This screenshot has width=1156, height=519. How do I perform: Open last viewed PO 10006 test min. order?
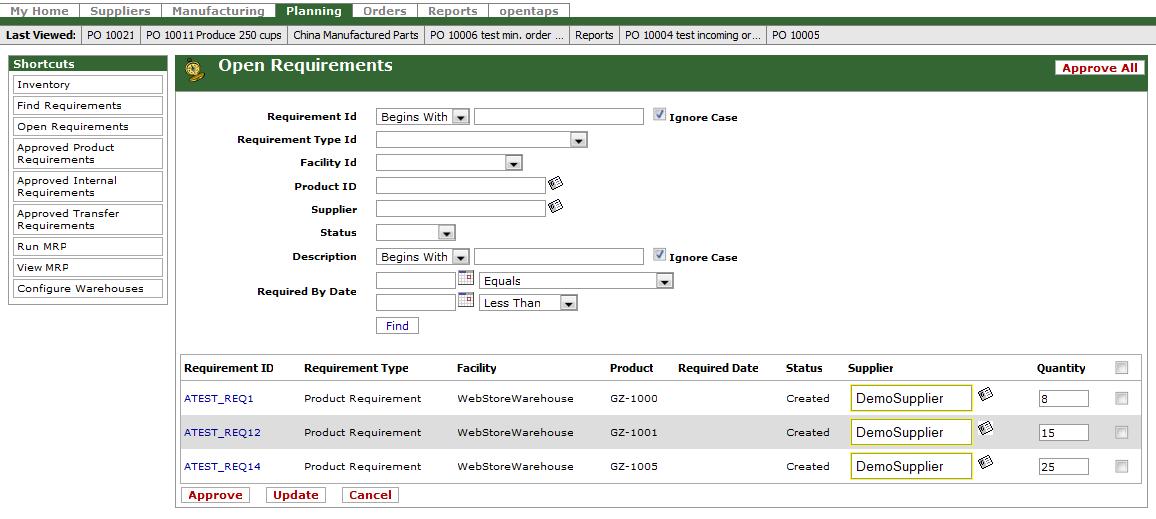pyautogui.click(x=497, y=35)
